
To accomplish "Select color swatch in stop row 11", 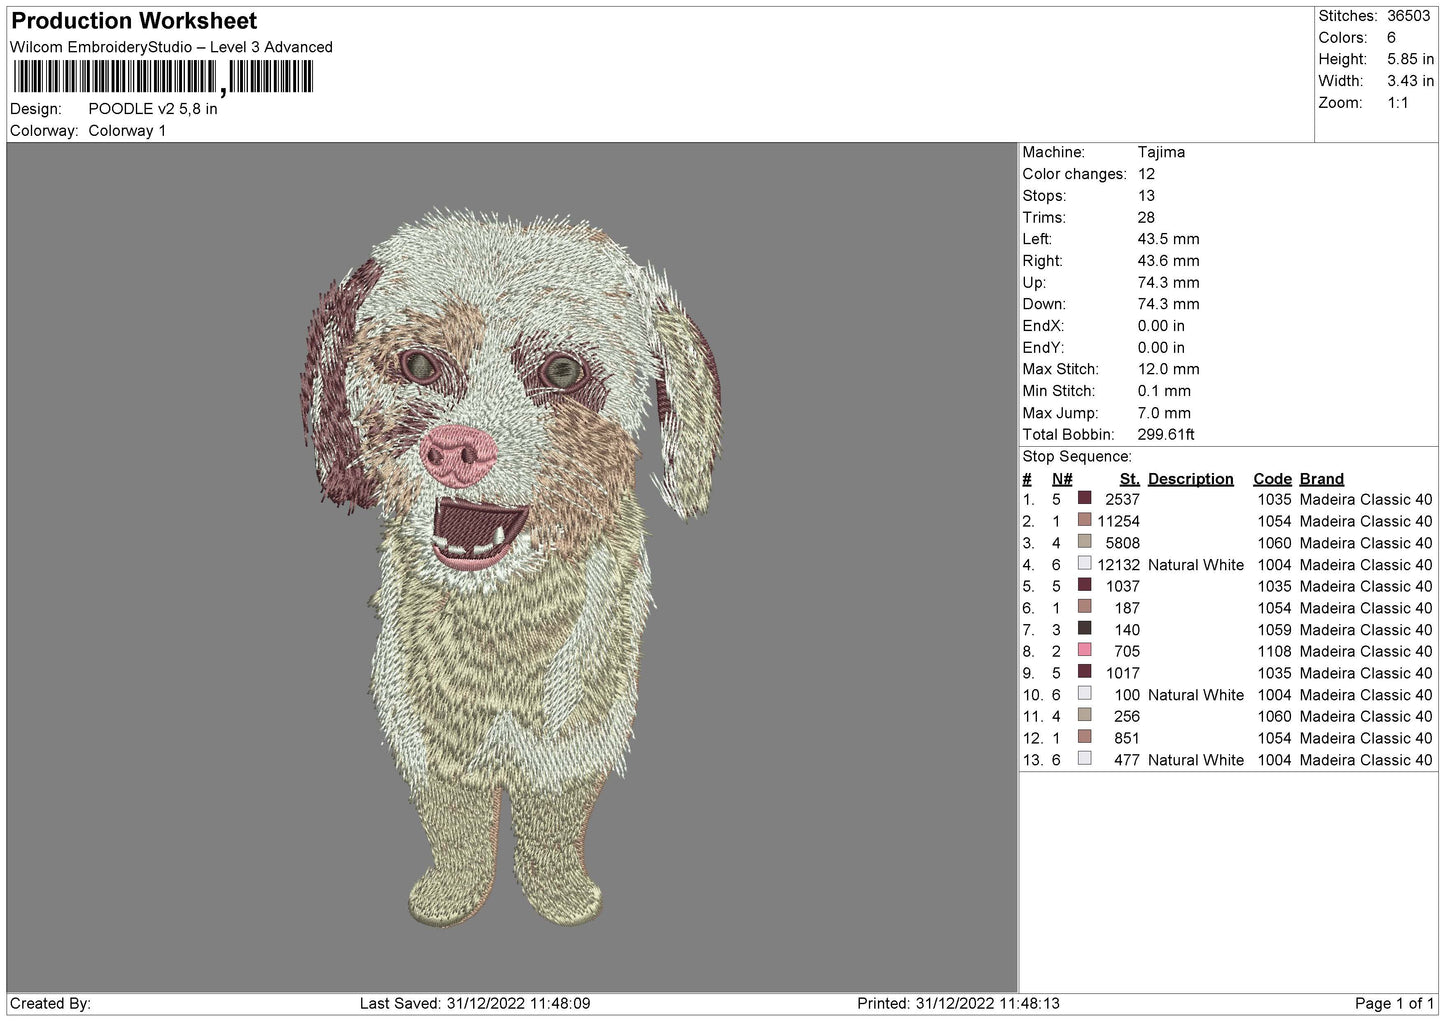I will pos(1084,715).
